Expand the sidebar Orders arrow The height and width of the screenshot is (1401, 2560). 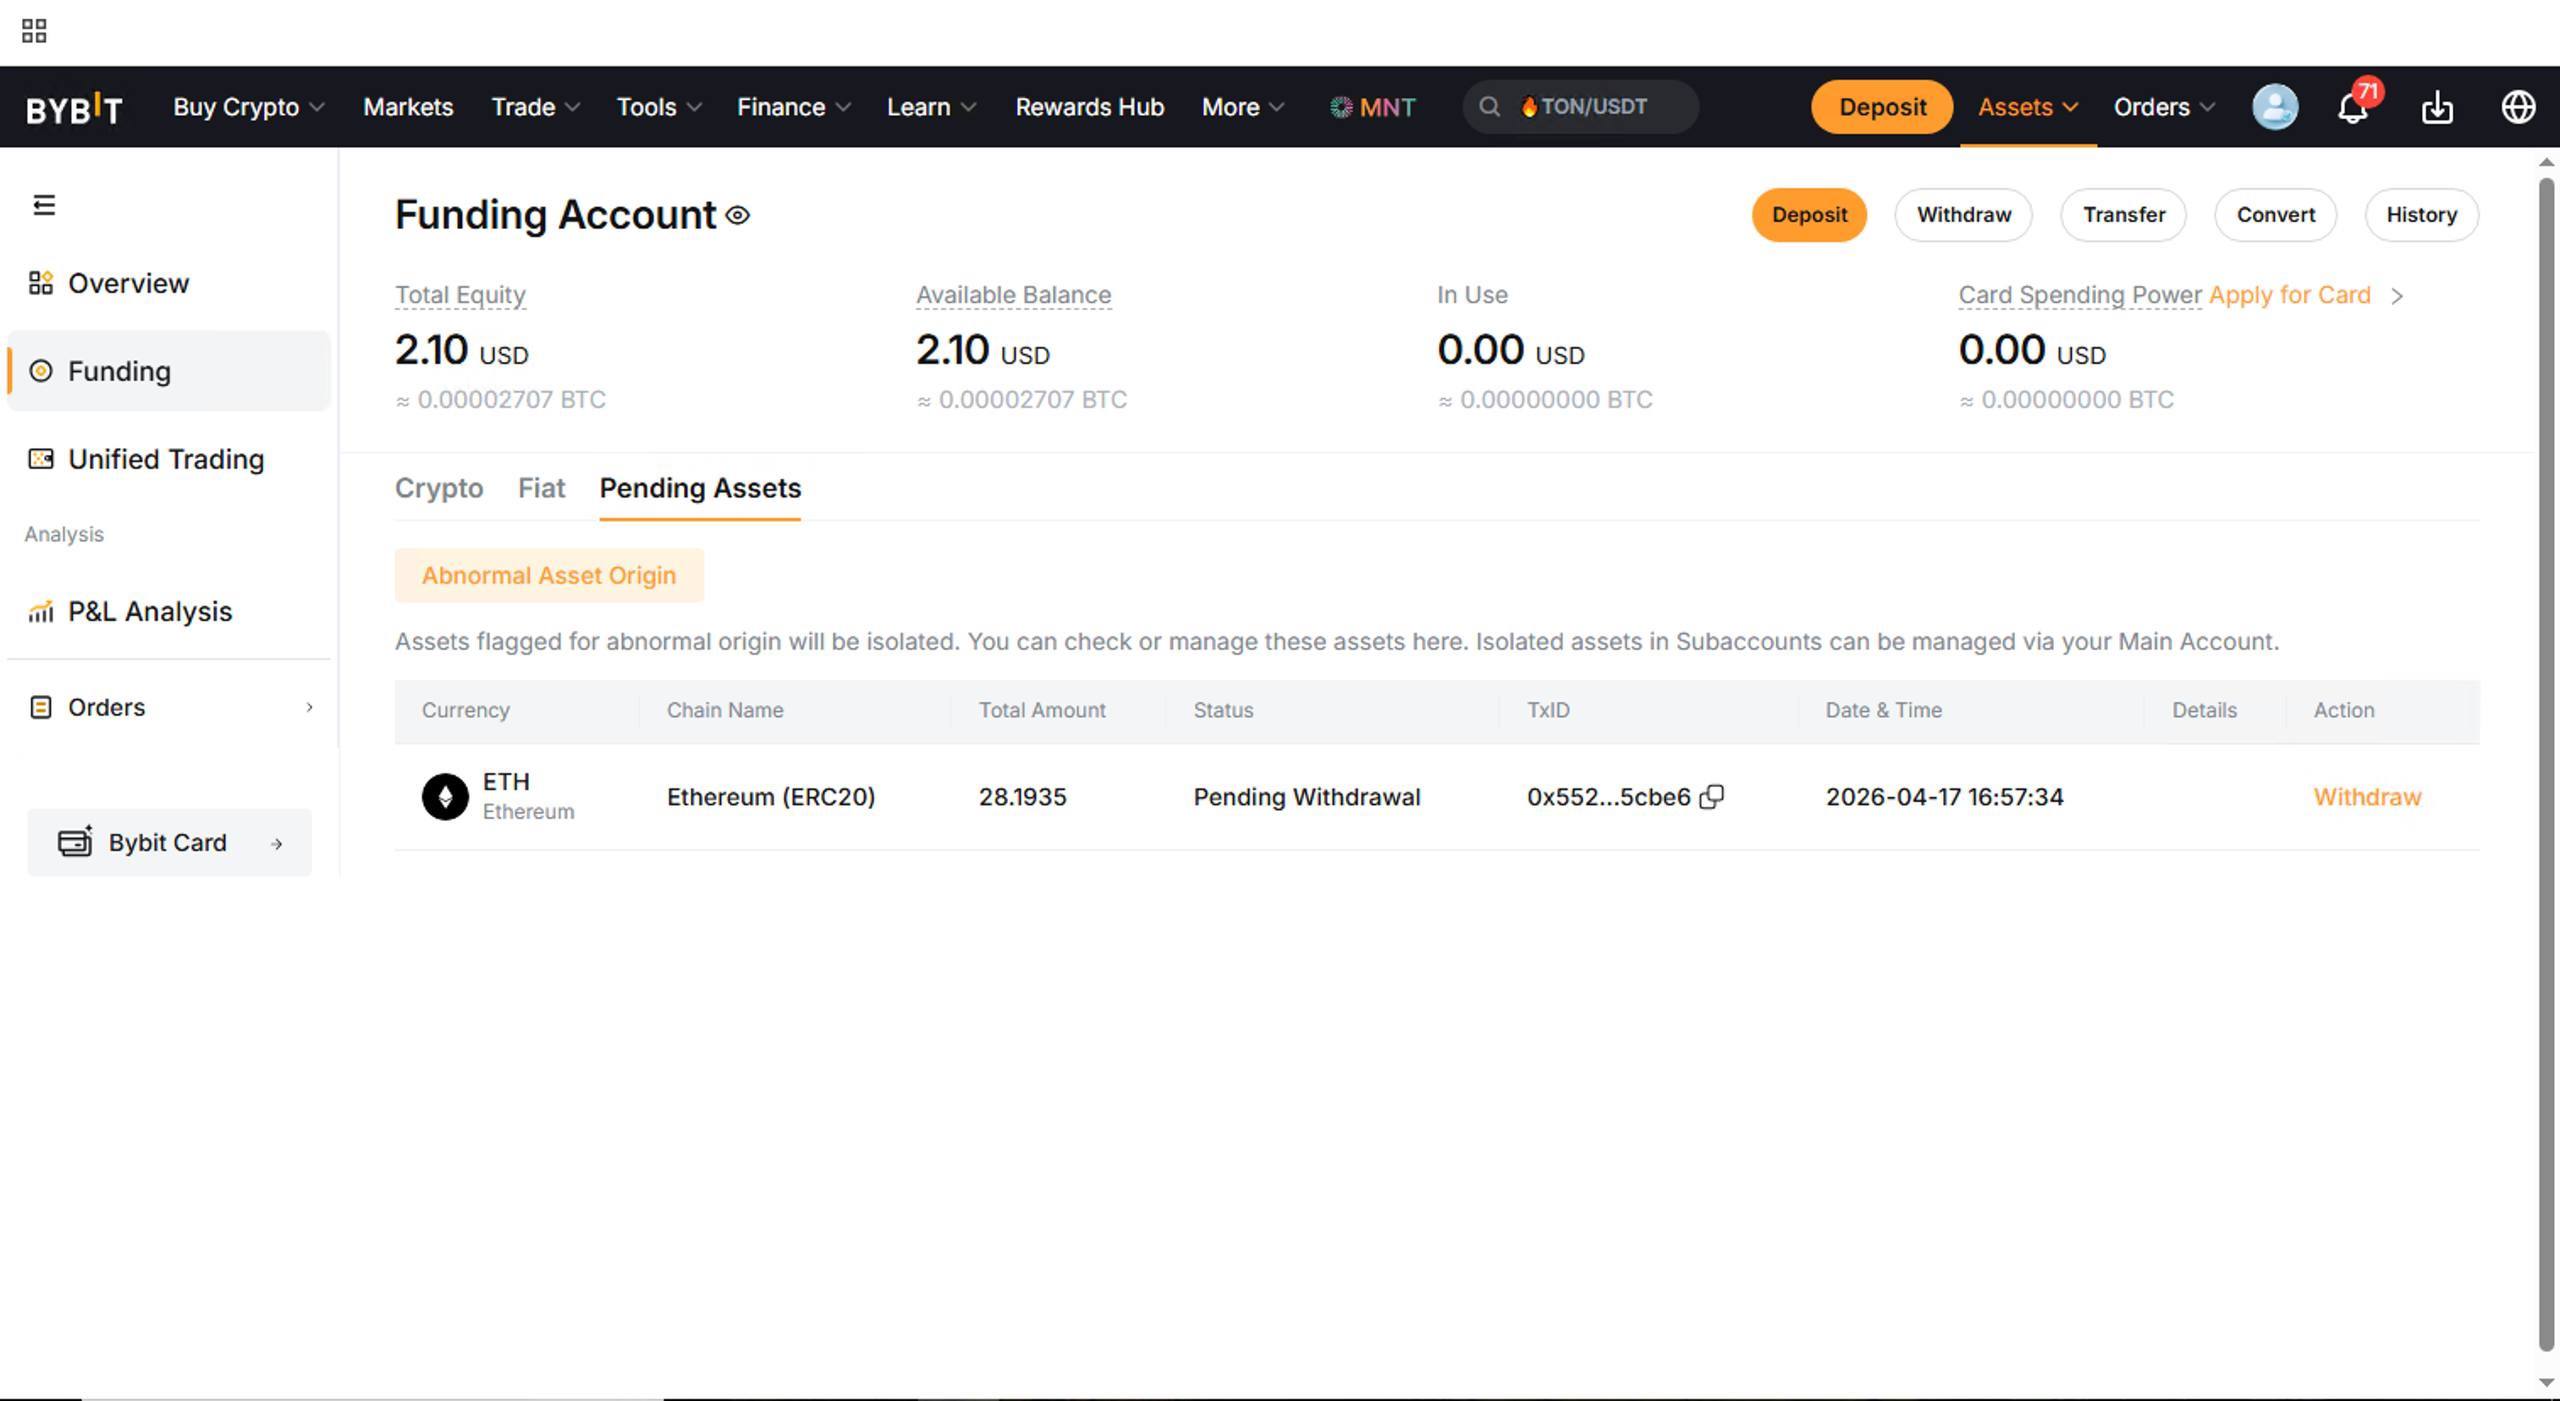[x=309, y=707]
